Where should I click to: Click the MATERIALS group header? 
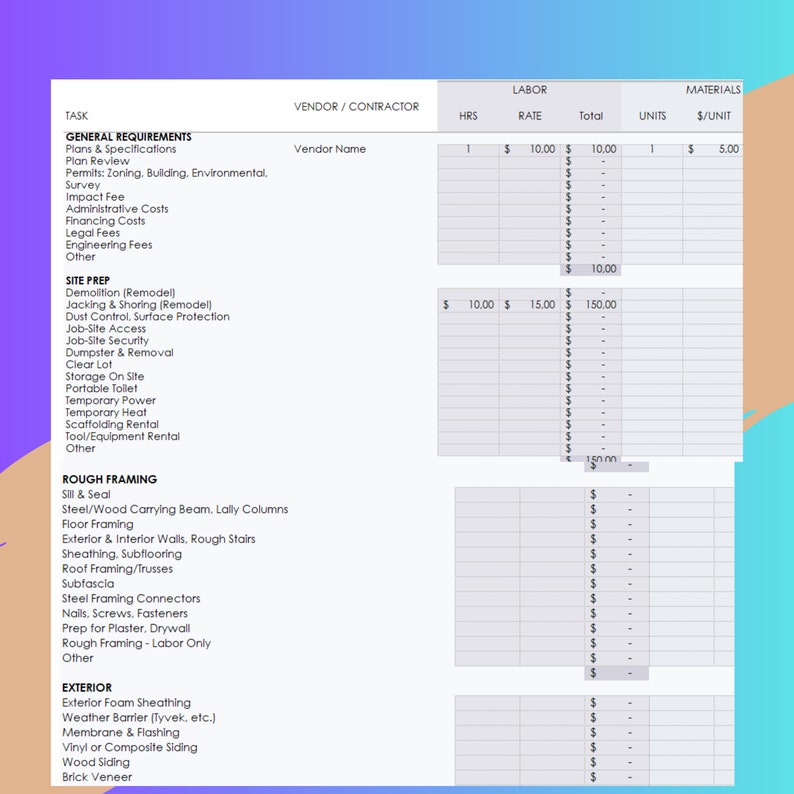pyautogui.click(x=712, y=90)
